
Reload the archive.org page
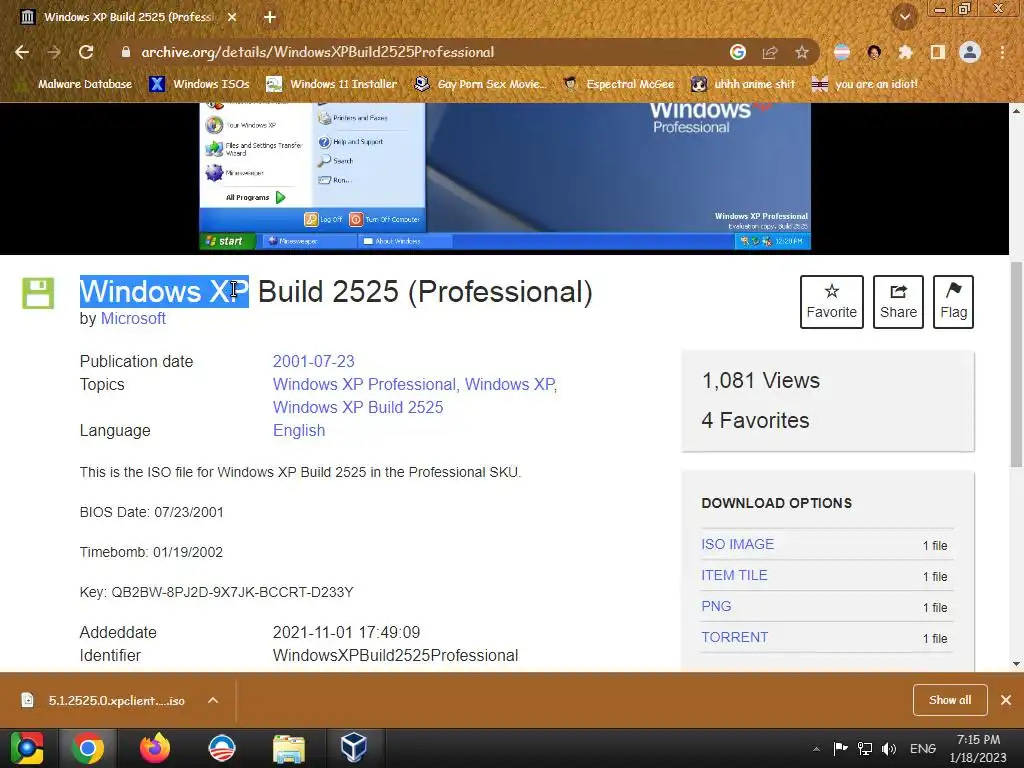[x=86, y=52]
